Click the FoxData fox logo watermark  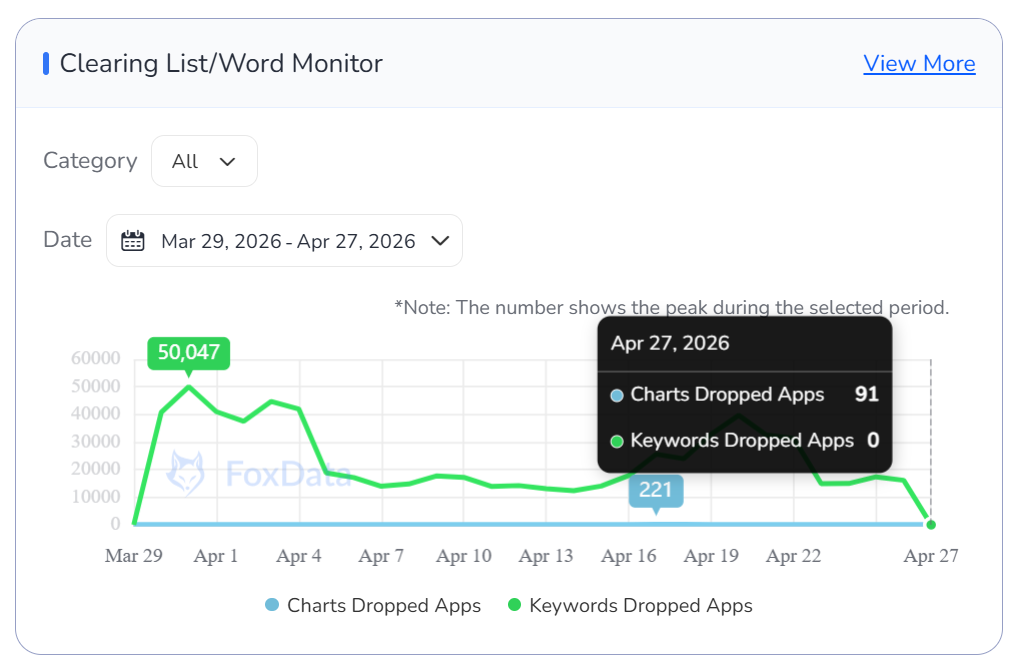coord(186,473)
